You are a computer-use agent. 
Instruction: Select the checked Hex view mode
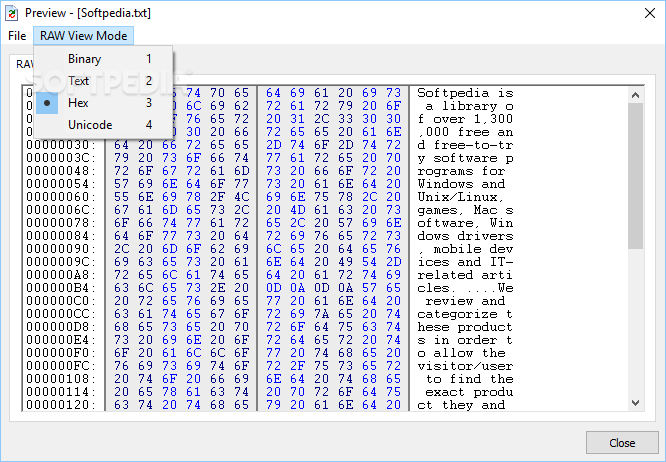click(x=103, y=103)
